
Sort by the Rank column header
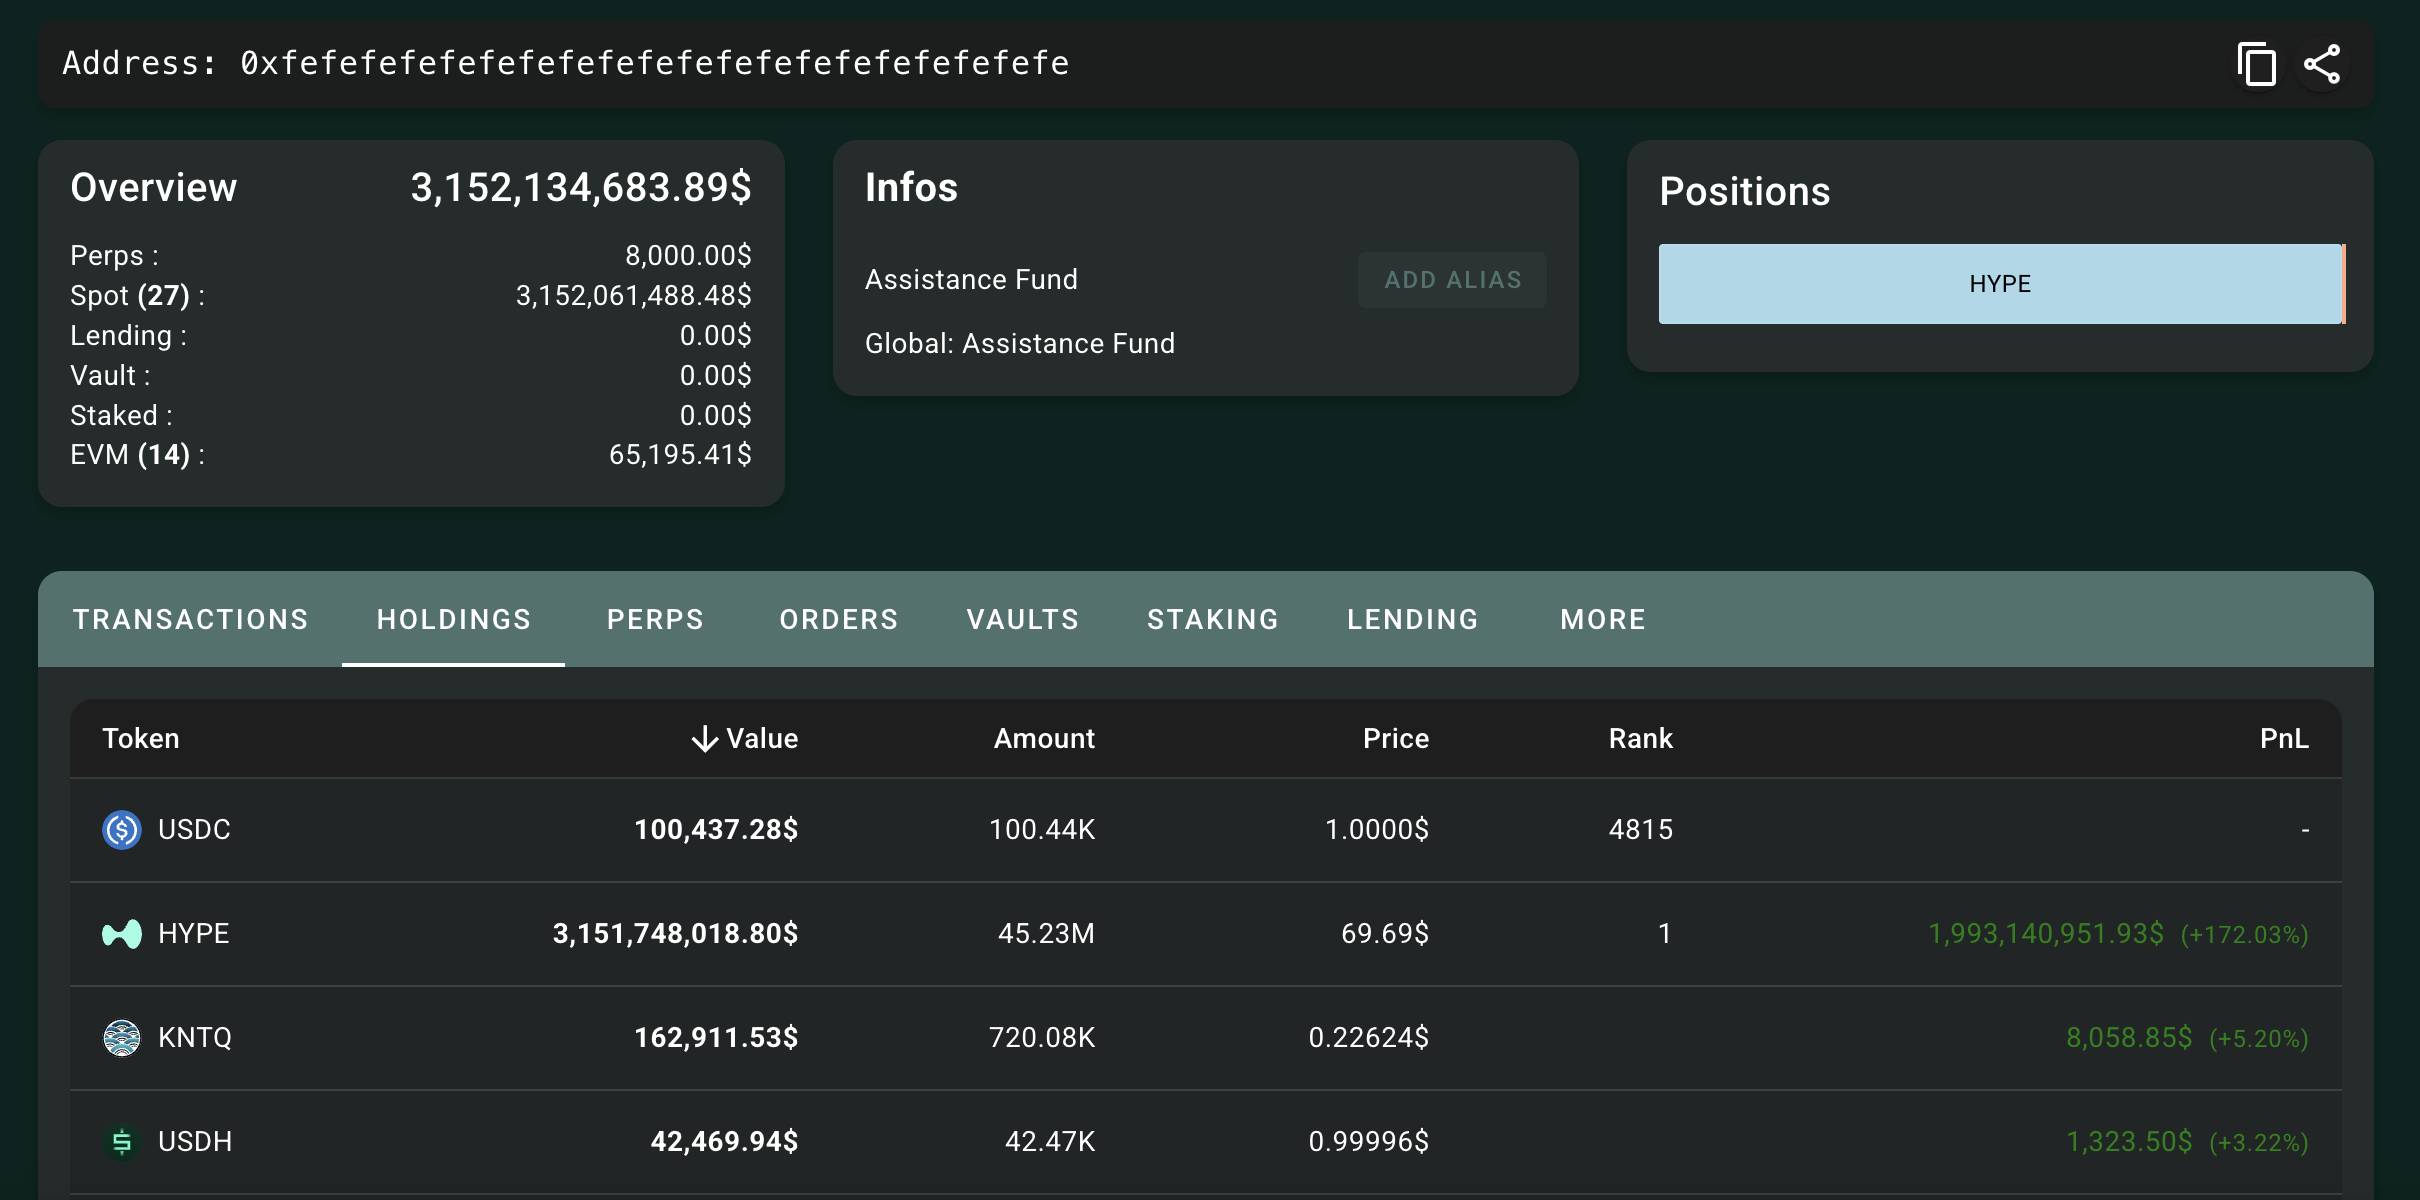(x=1641, y=739)
